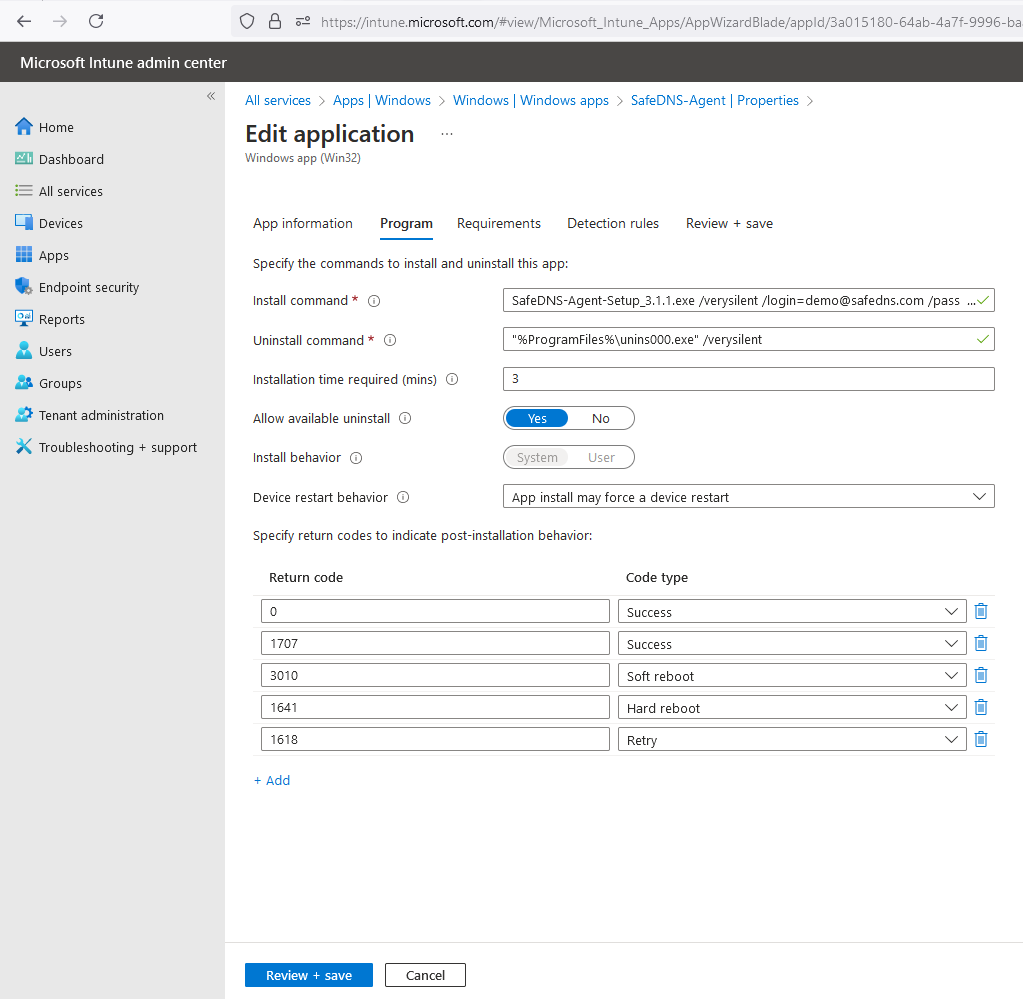Click the ellipsis next to Edit application

tap(446, 134)
